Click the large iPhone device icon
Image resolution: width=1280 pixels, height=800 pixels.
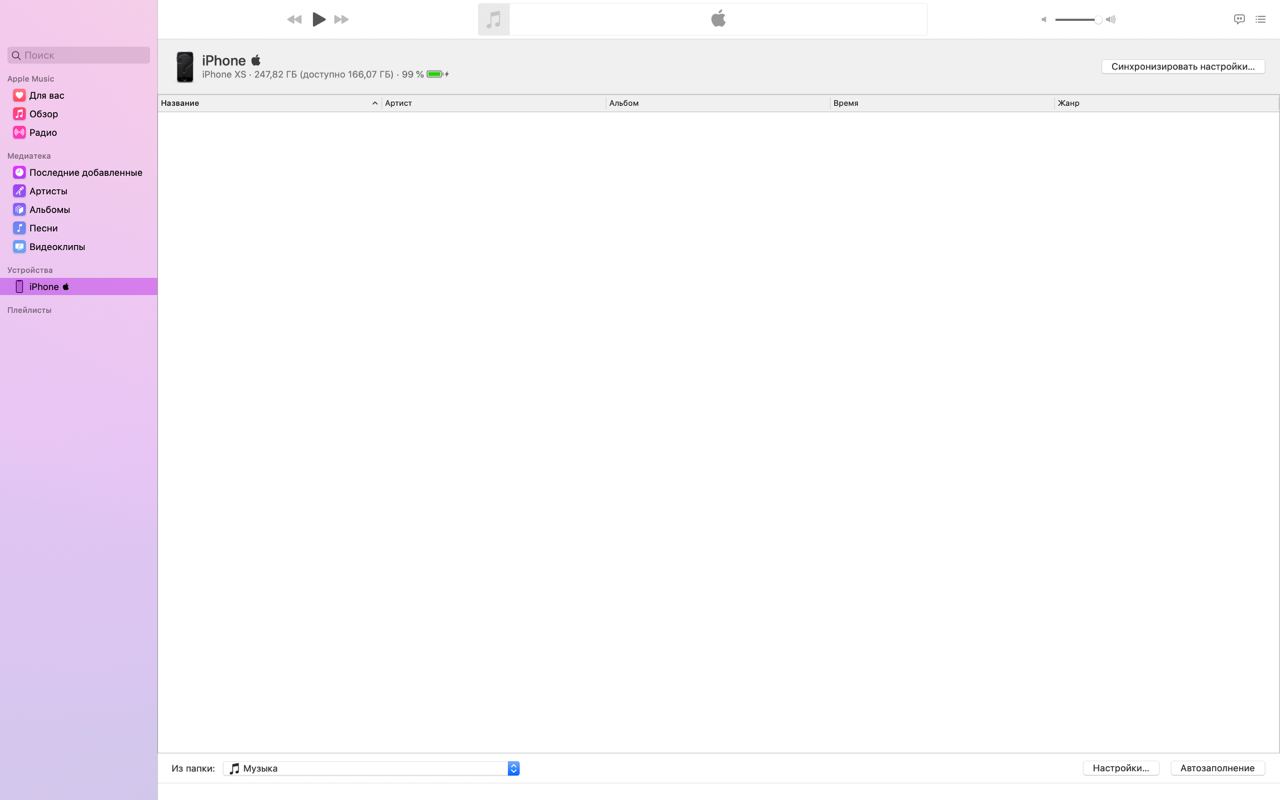(185, 67)
